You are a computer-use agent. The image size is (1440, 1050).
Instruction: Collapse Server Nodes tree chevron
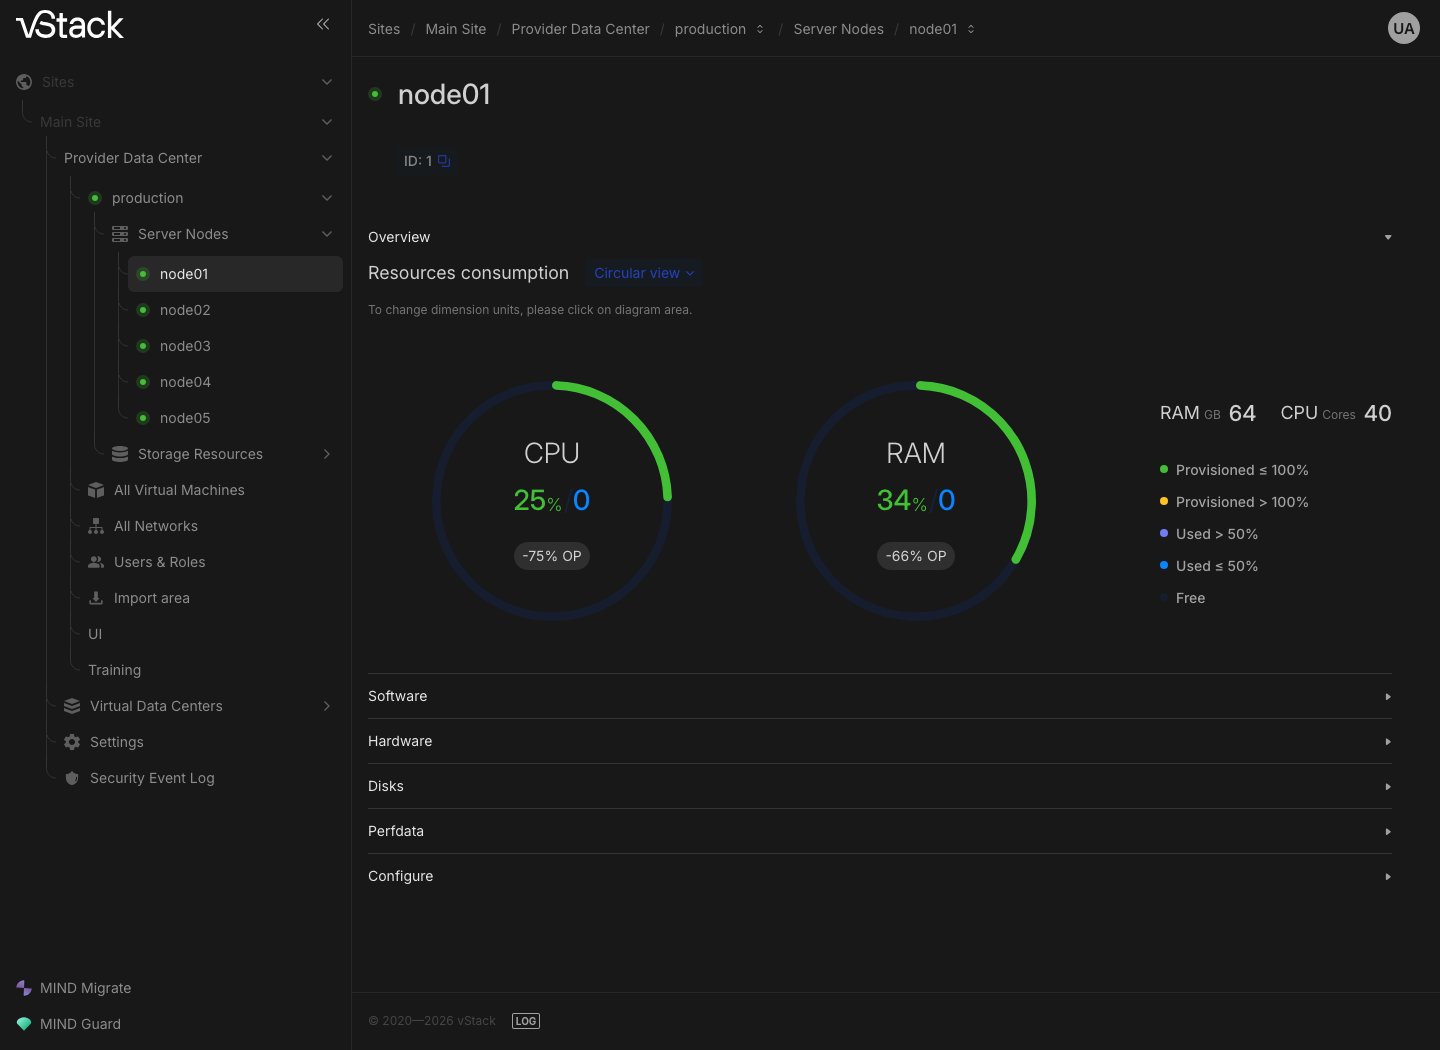coord(327,234)
